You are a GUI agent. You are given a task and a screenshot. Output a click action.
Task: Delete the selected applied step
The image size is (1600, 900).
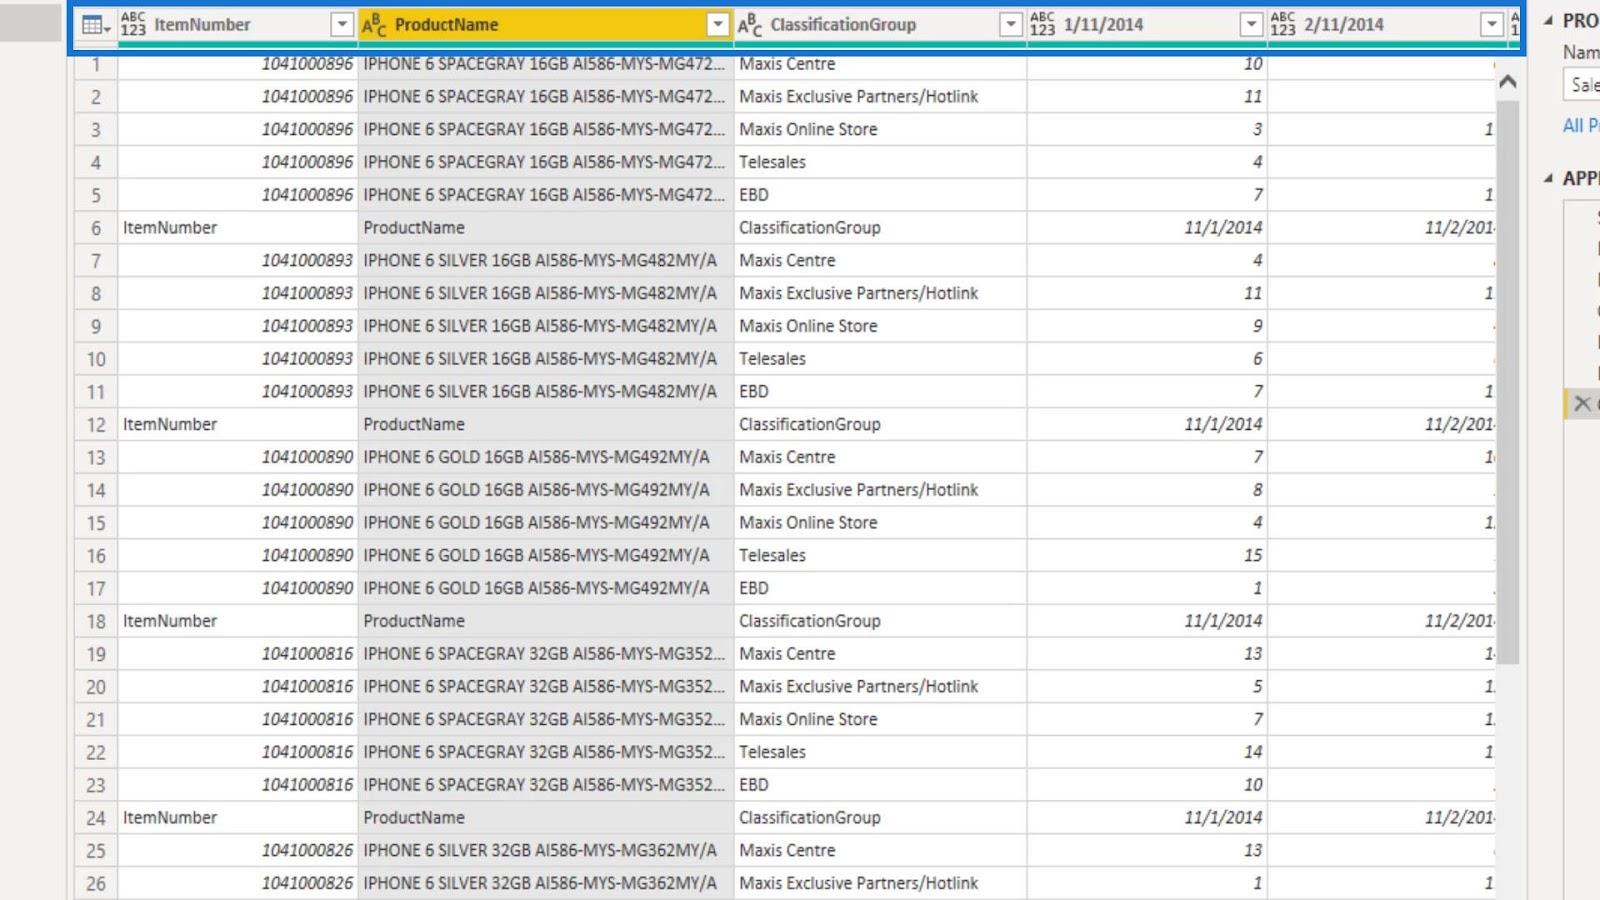click(1582, 404)
